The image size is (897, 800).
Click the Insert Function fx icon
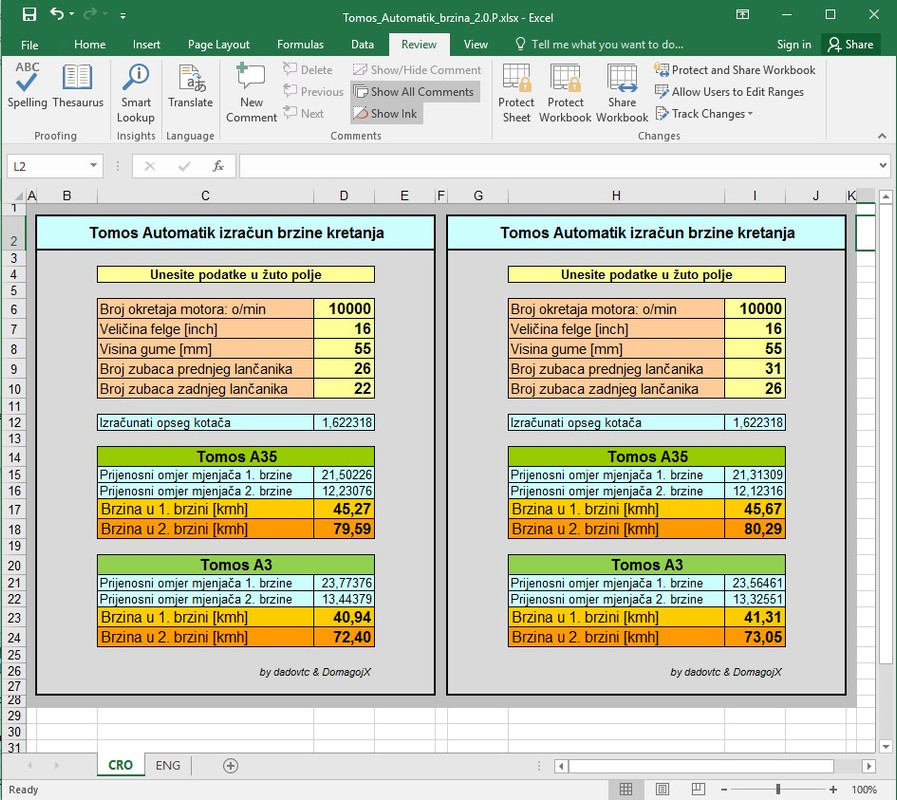pos(218,166)
